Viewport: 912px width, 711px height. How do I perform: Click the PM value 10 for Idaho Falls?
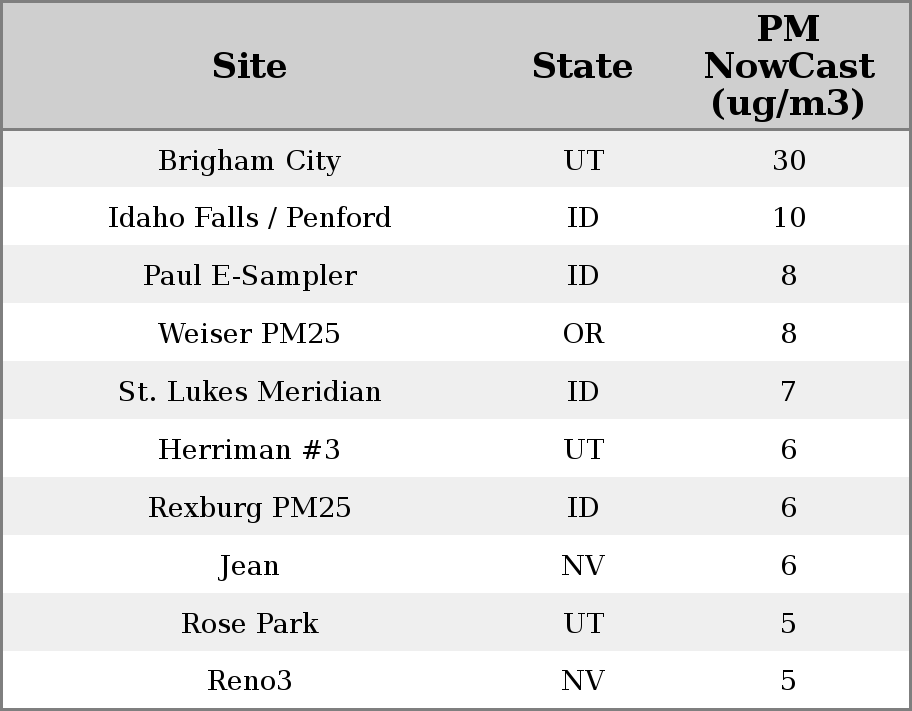788,218
